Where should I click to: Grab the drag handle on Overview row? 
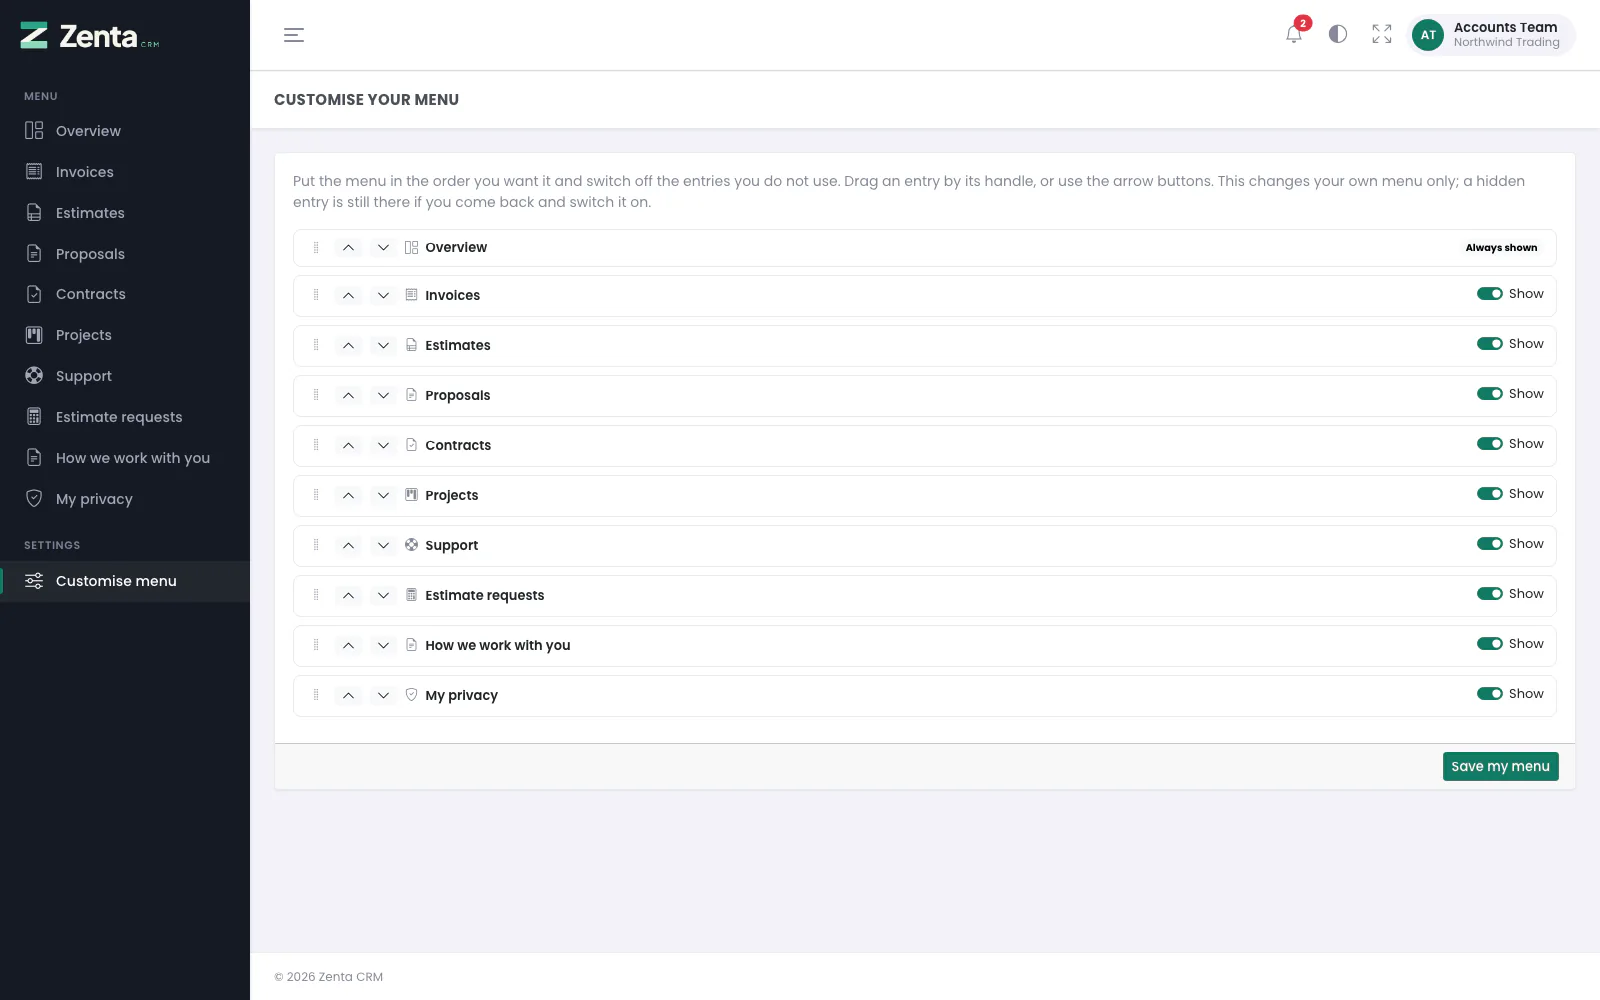click(x=316, y=247)
